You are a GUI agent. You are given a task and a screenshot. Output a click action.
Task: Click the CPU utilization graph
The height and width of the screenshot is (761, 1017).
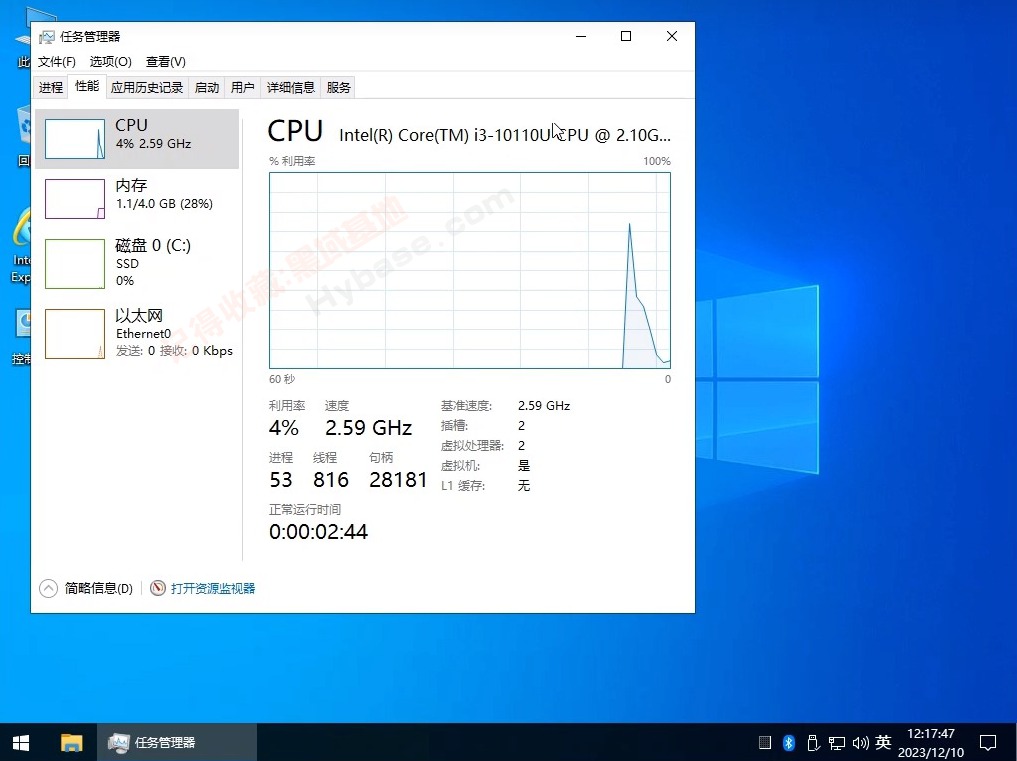470,271
